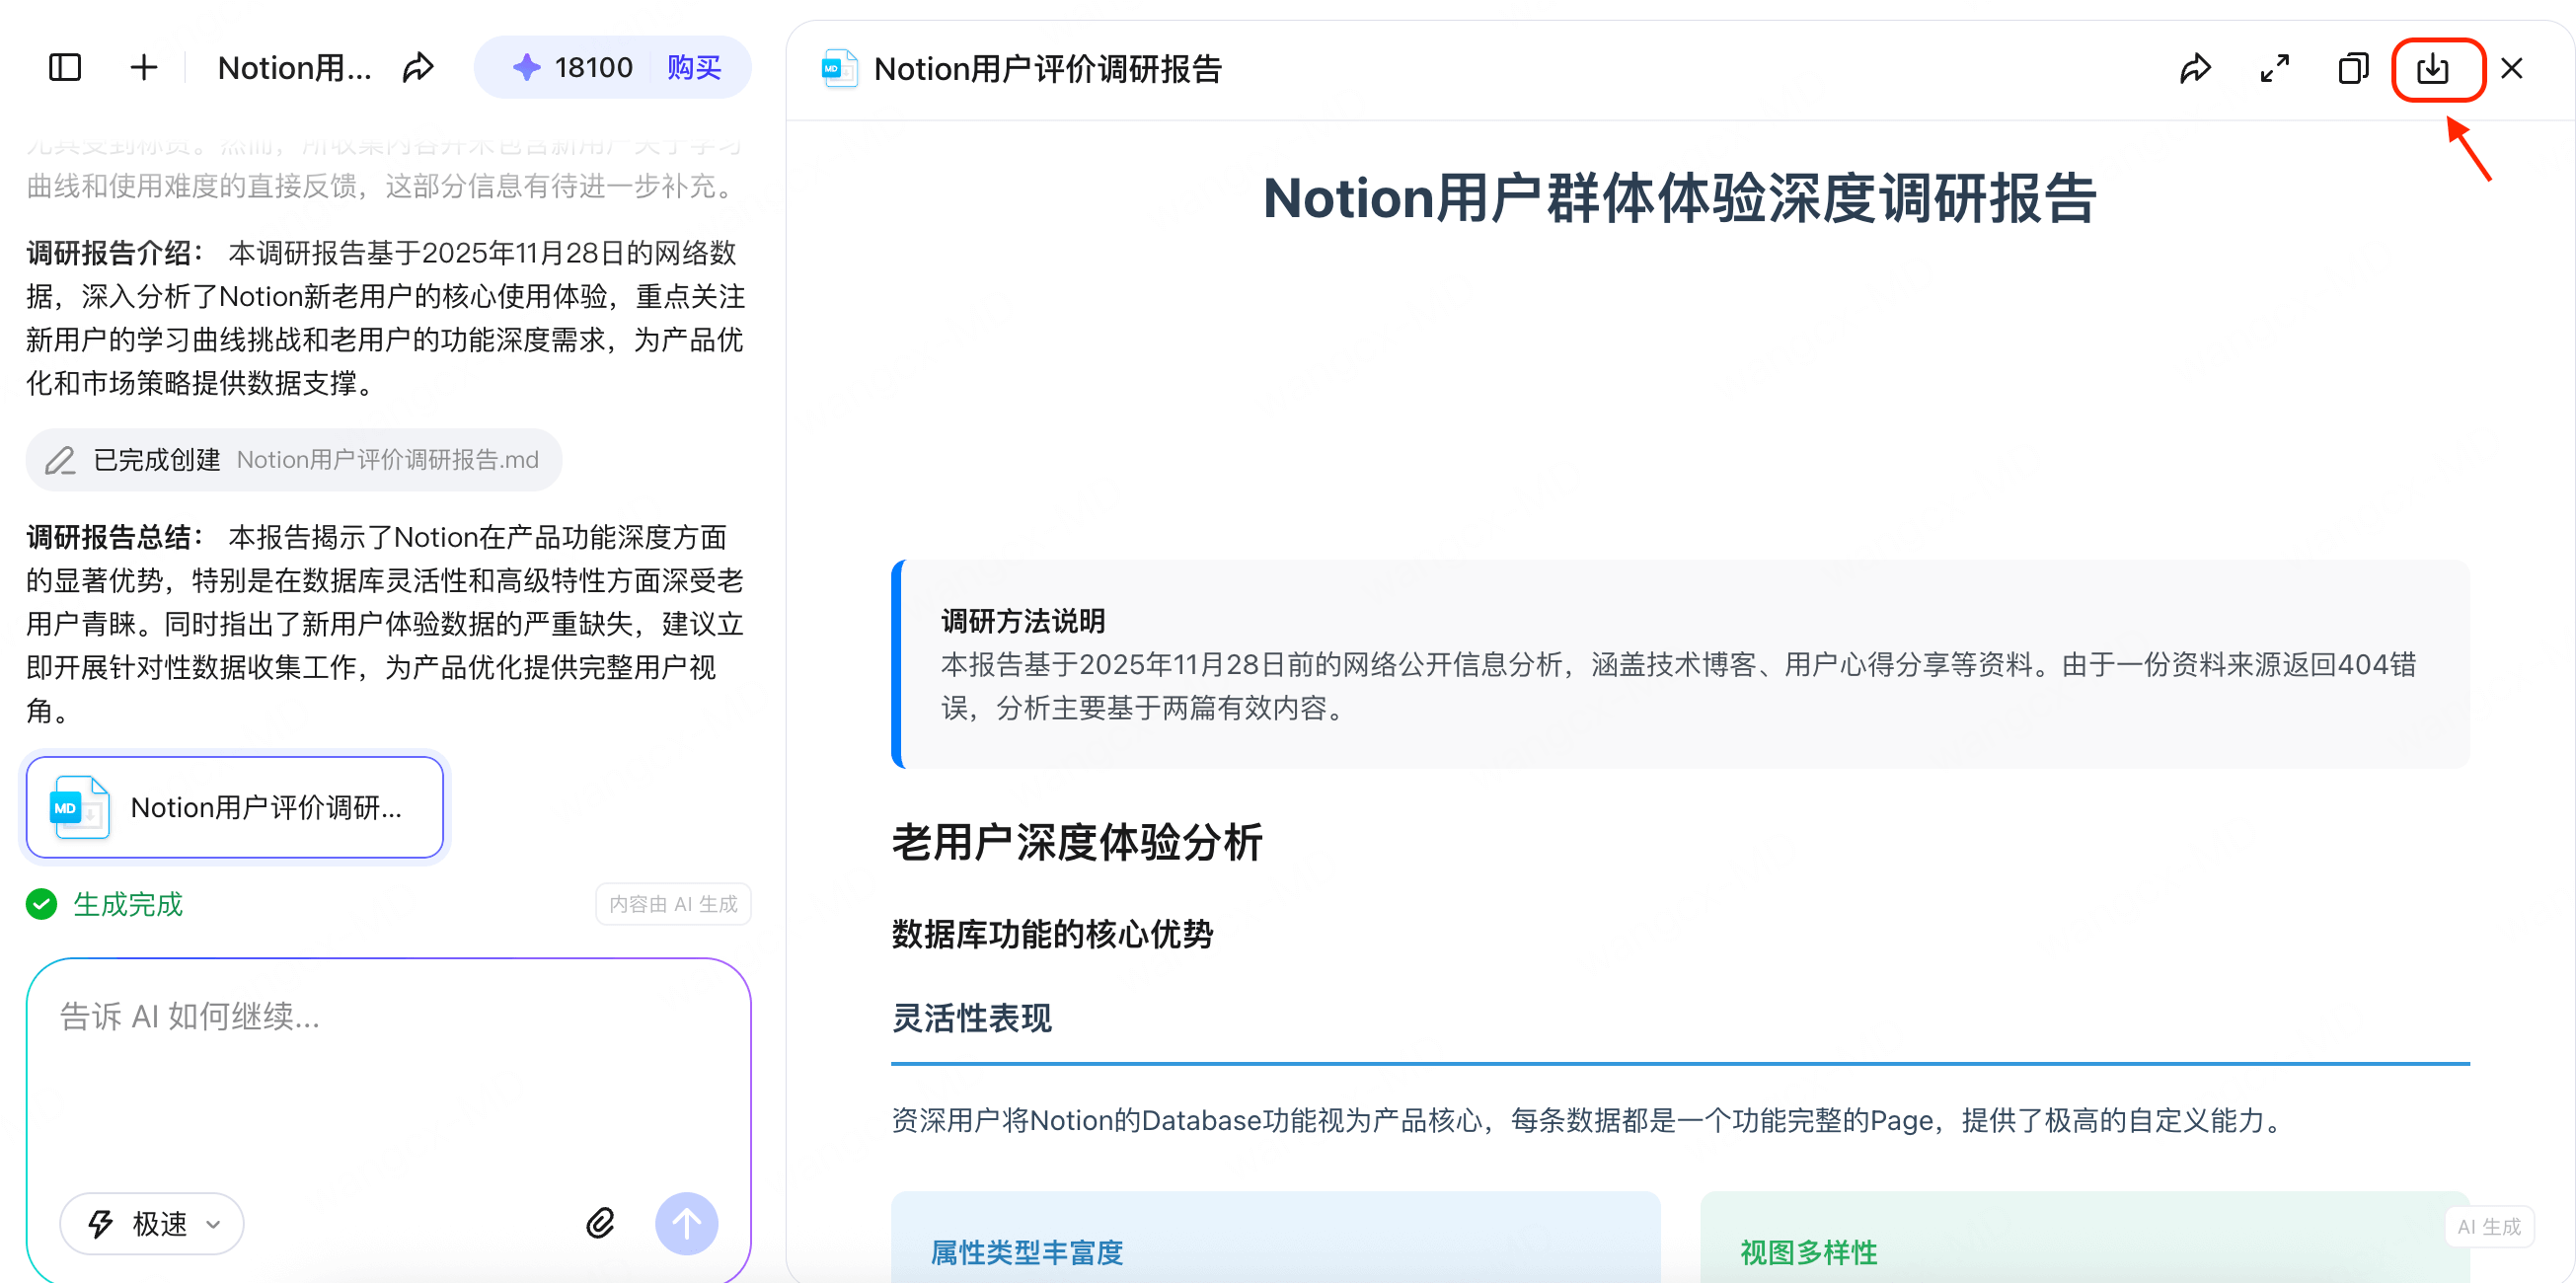This screenshot has width=2576, height=1283.
Task: Click the MD file icon in report header
Action: (839, 68)
